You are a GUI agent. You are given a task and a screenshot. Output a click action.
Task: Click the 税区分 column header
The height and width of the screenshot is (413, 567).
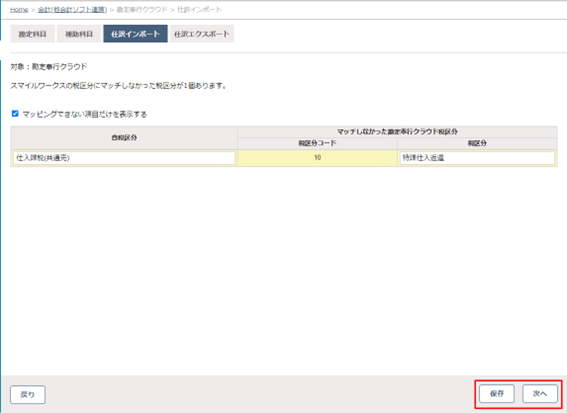(477, 143)
